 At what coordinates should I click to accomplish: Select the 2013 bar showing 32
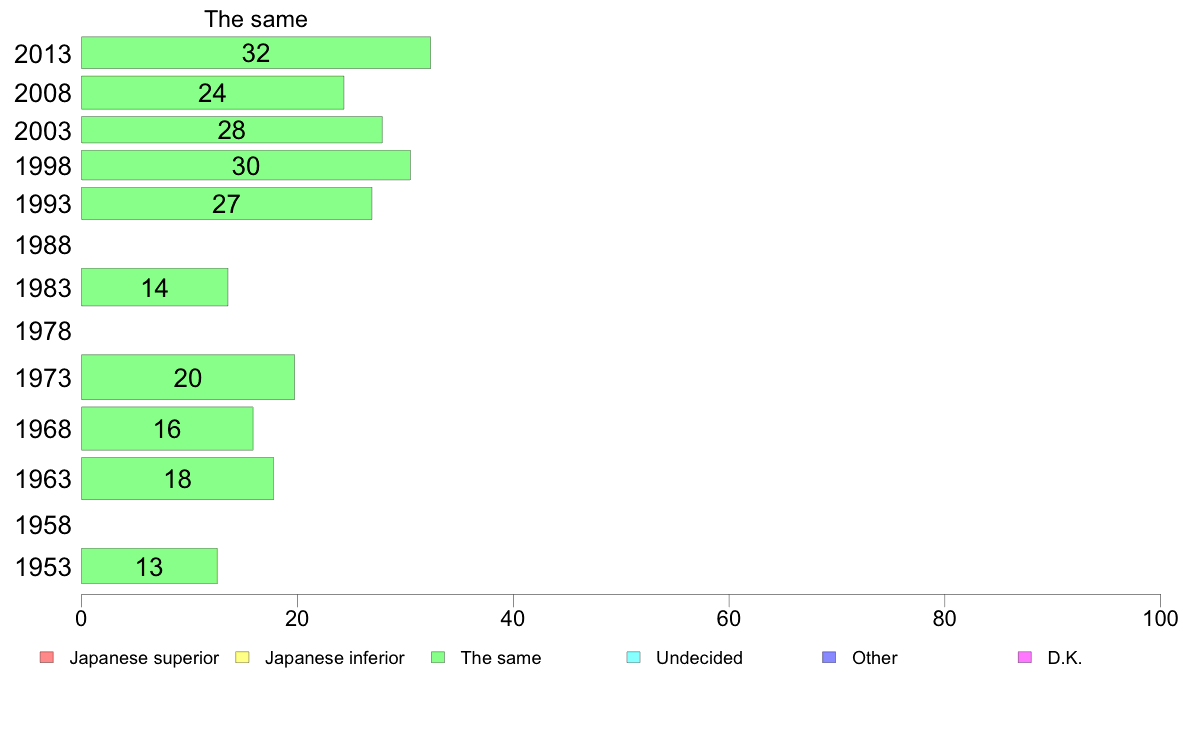[256, 52]
